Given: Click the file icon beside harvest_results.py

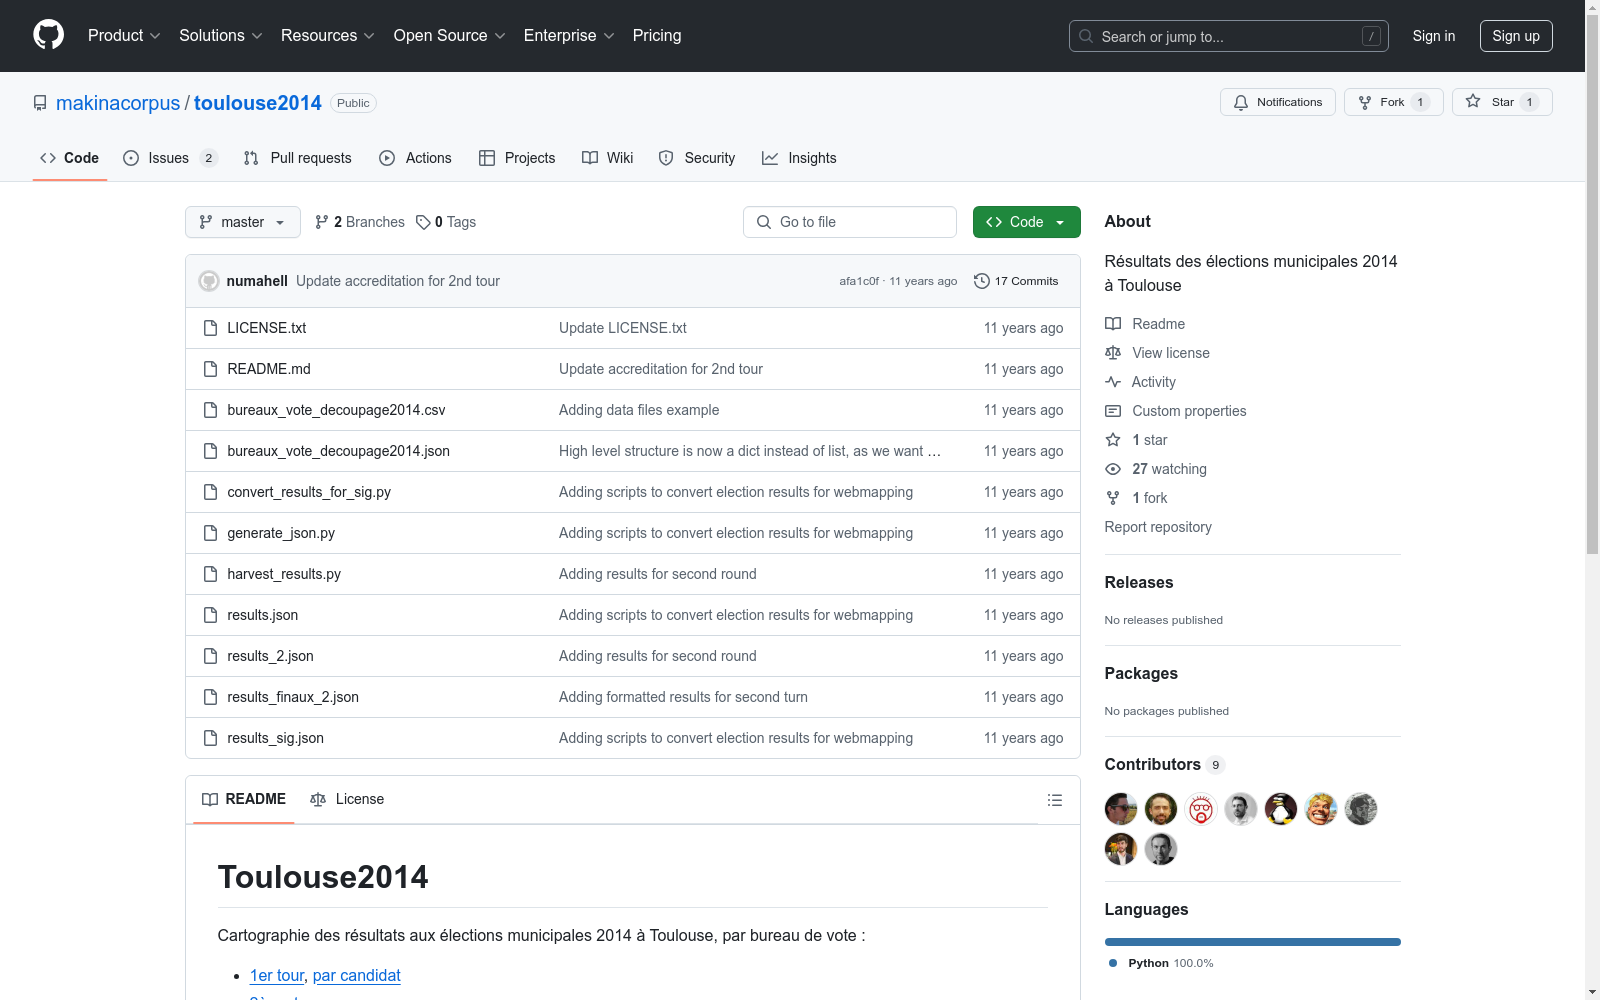Looking at the screenshot, I should pyautogui.click(x=210, y=574).
